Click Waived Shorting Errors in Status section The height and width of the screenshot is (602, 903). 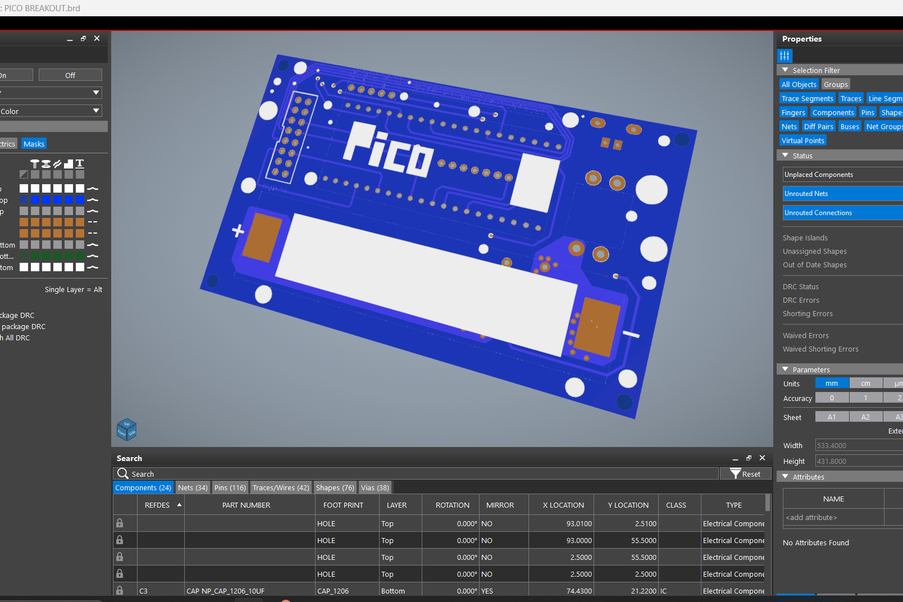[x=820, y=349]
